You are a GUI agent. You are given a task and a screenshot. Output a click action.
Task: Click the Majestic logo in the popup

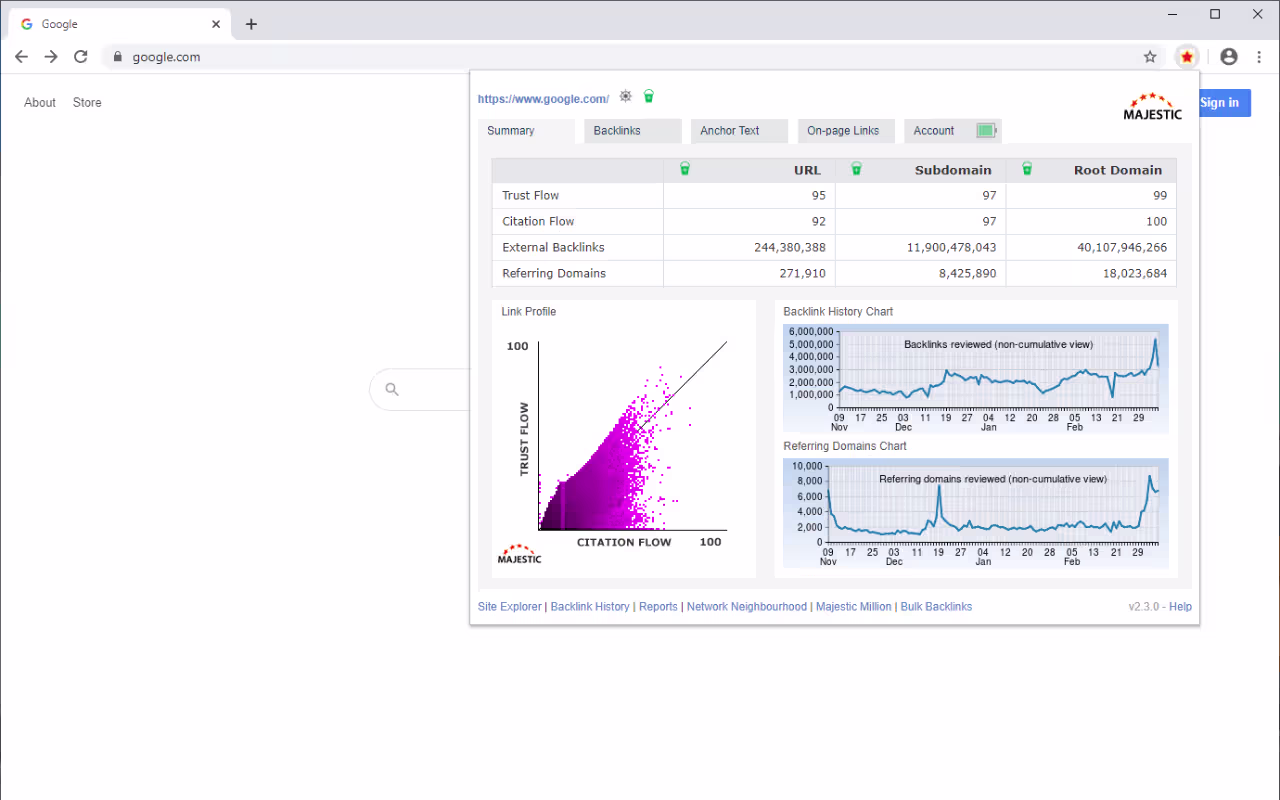click(1152, 108)
